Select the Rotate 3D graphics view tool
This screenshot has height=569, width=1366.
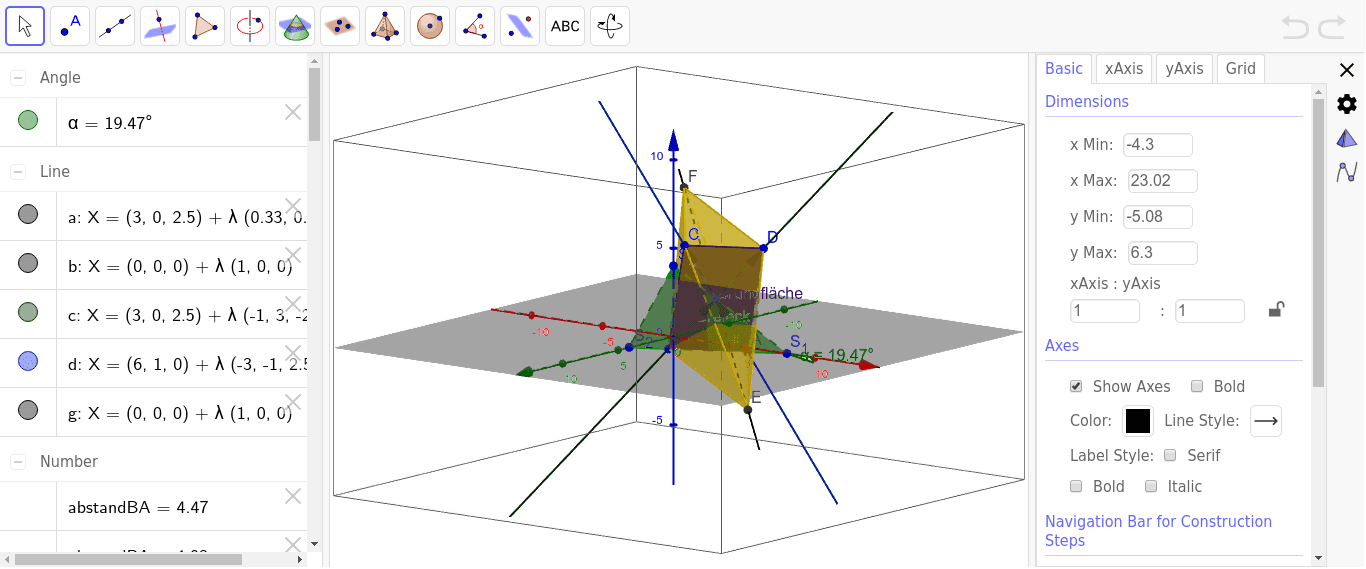610,26
